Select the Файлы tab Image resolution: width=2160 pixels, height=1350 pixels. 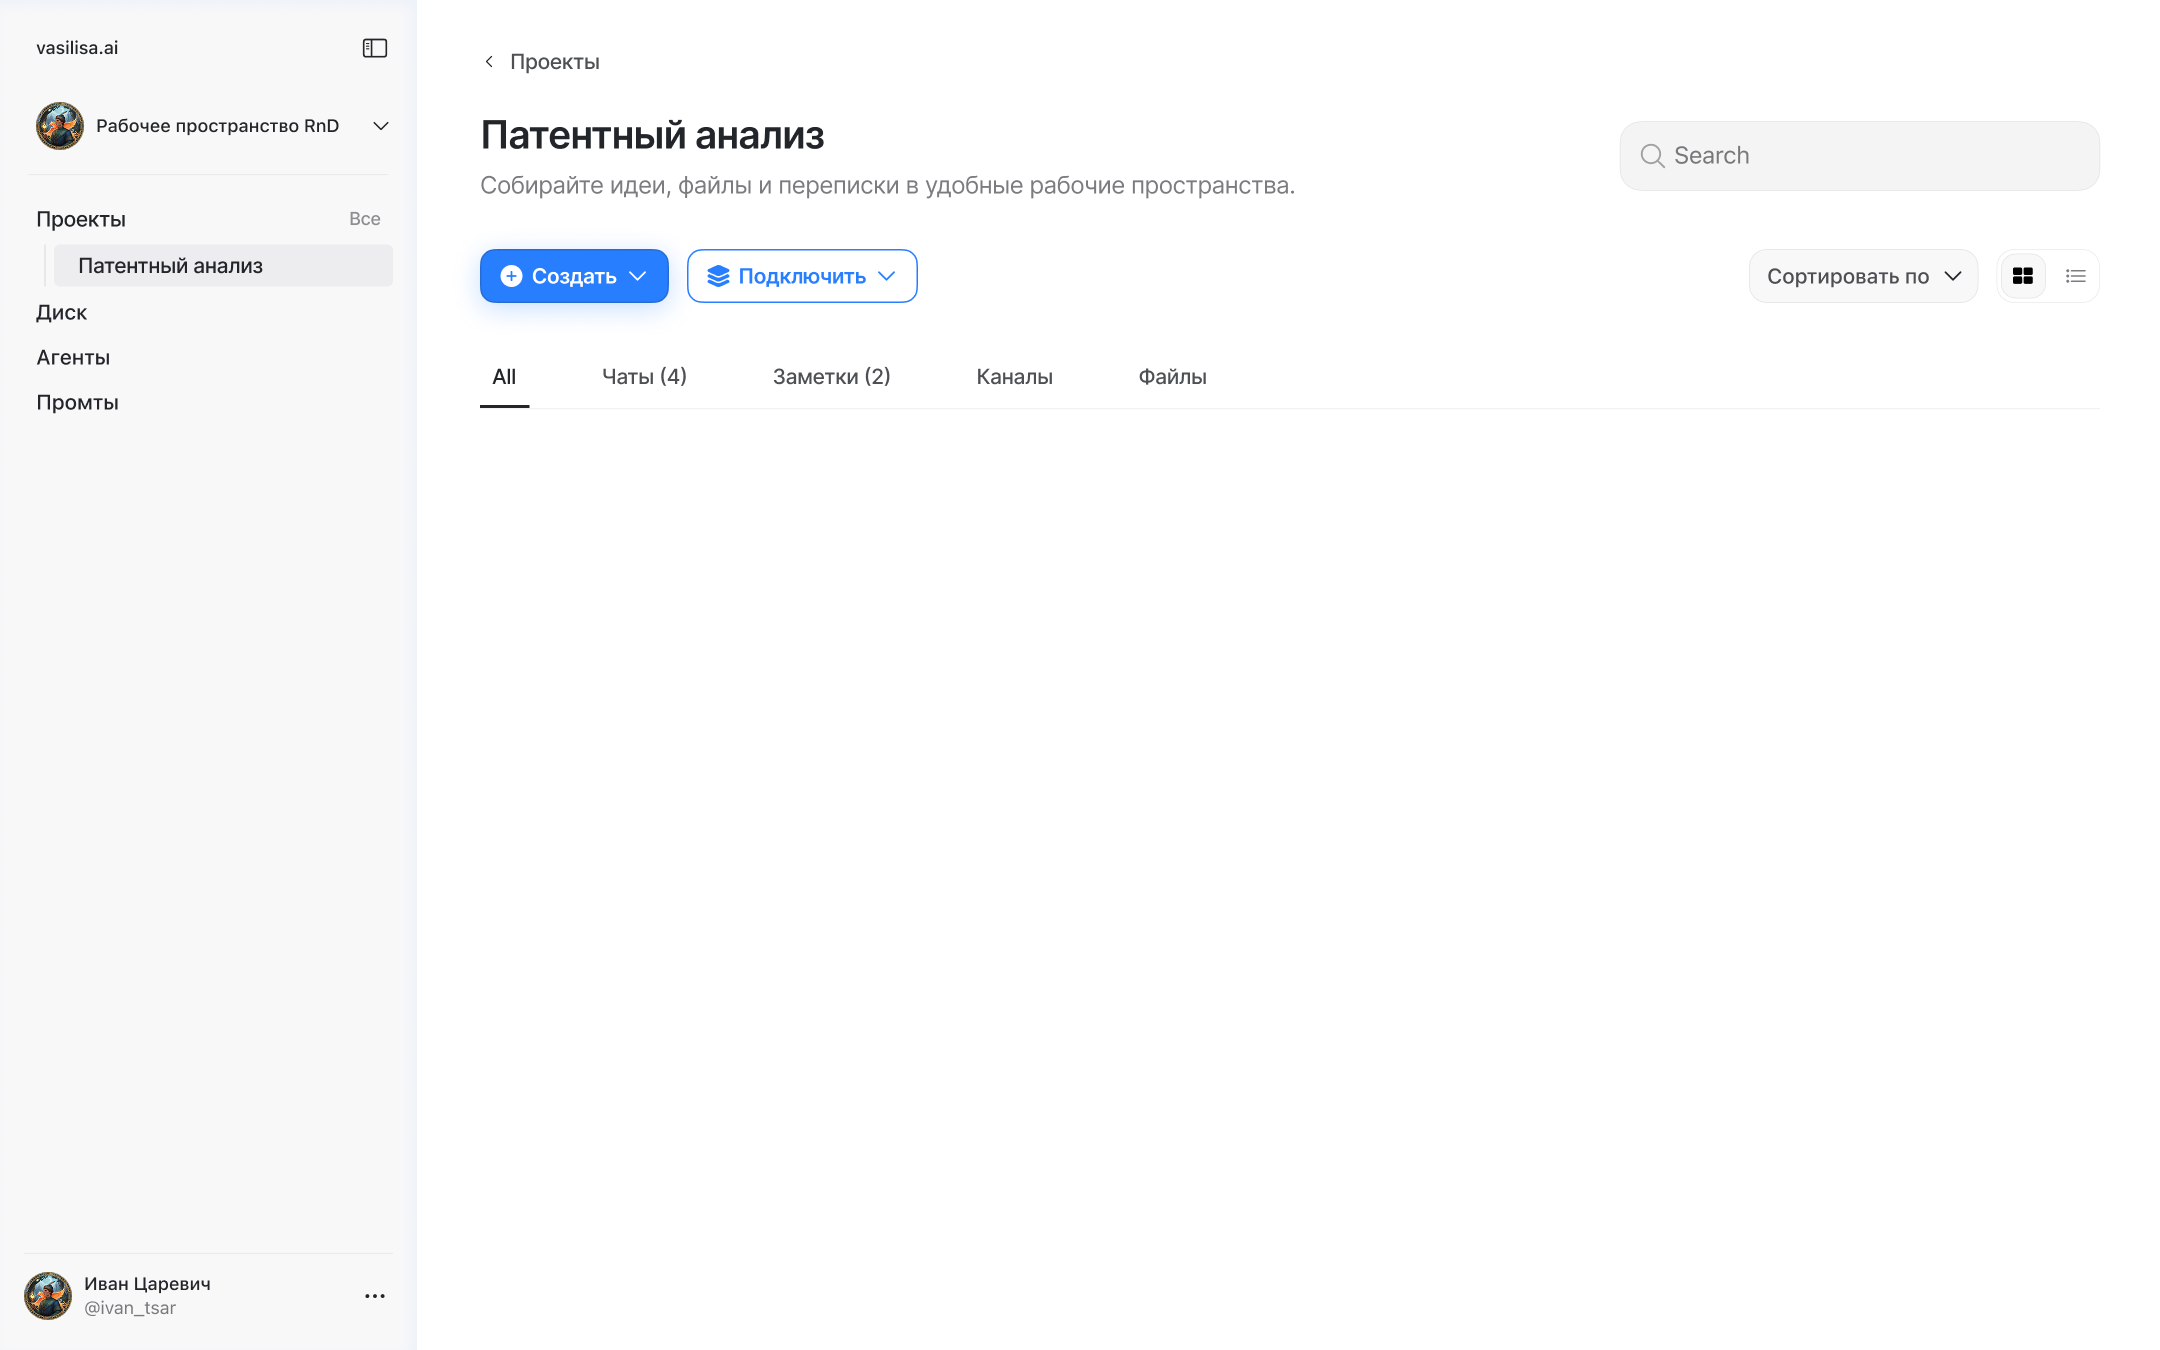tap(1172, 377)
